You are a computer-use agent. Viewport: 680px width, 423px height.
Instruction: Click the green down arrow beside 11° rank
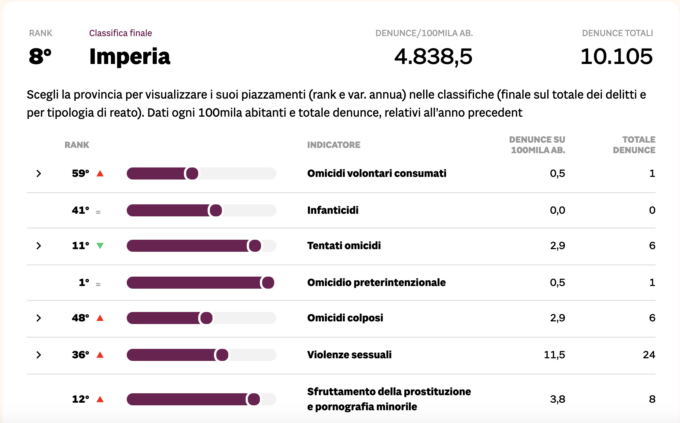pos(100,246)
